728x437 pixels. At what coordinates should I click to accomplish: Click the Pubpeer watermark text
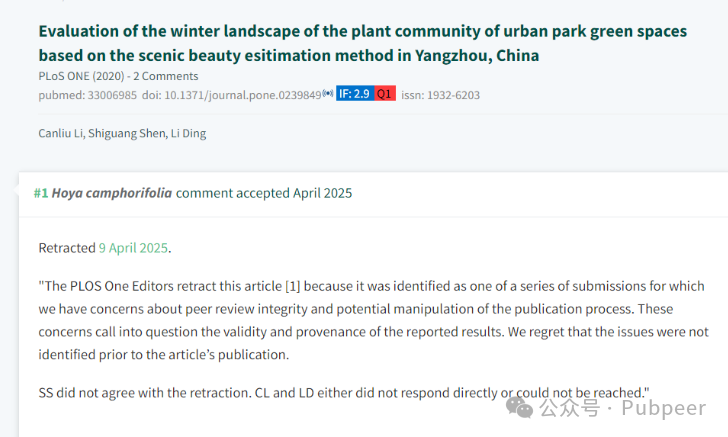coord(663,408)
